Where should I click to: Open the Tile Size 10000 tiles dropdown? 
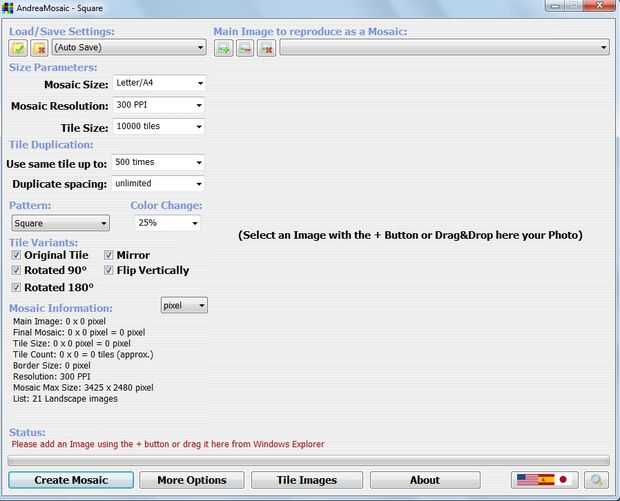coord(159,126)
